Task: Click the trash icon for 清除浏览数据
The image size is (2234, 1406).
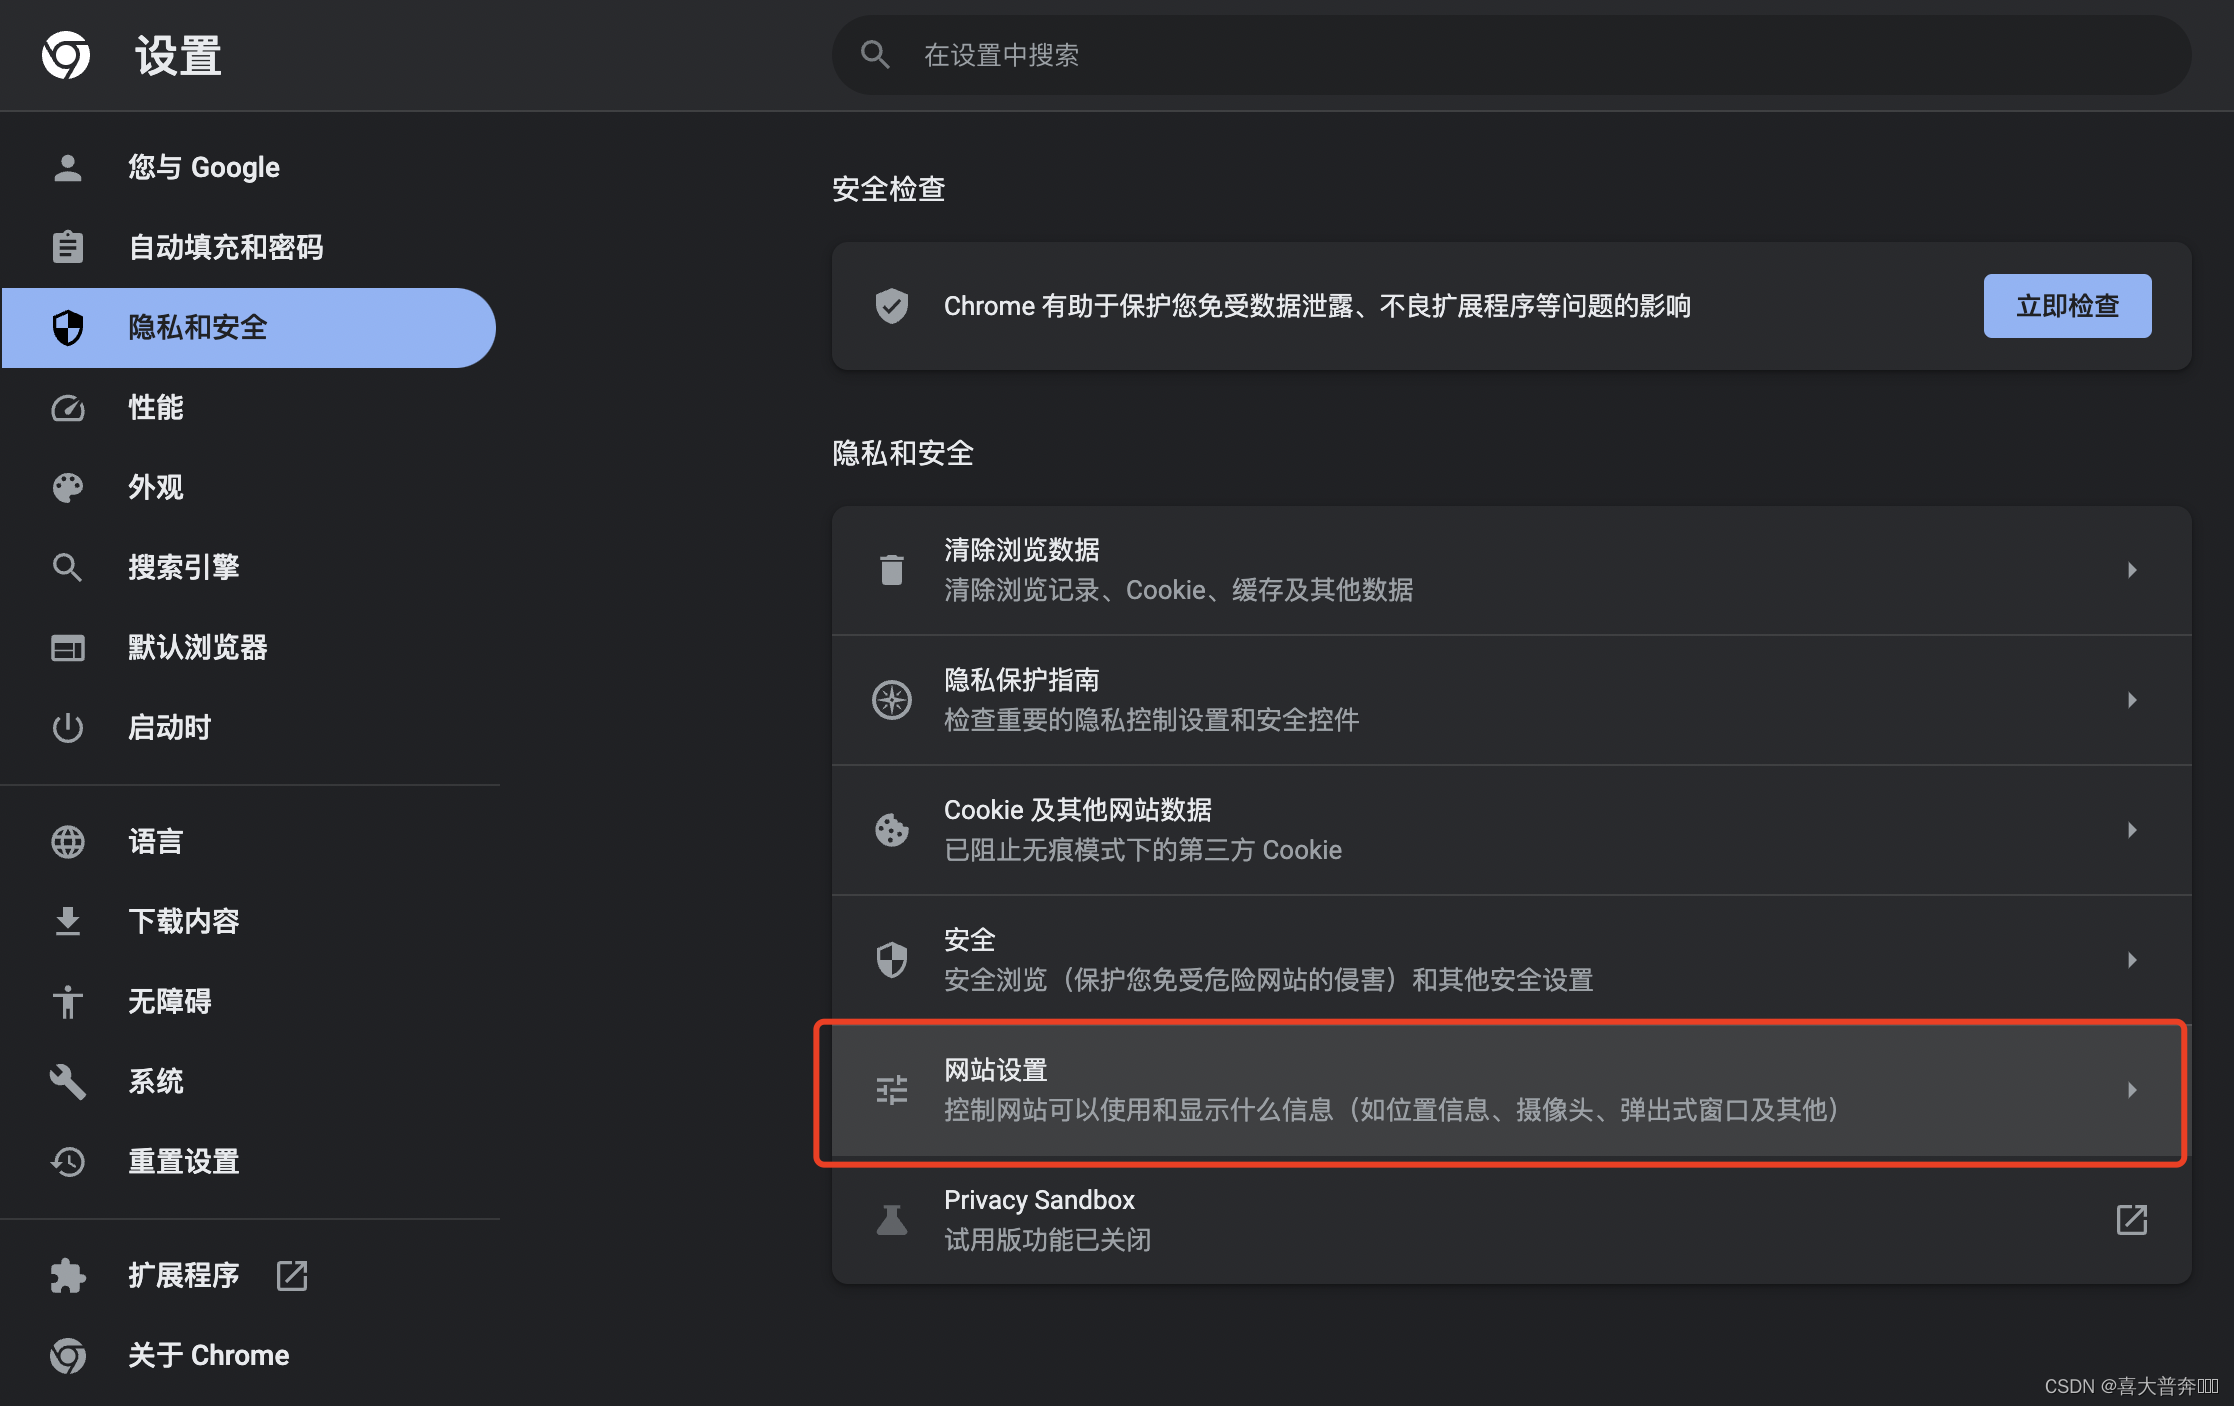Action: coord(891,570)
